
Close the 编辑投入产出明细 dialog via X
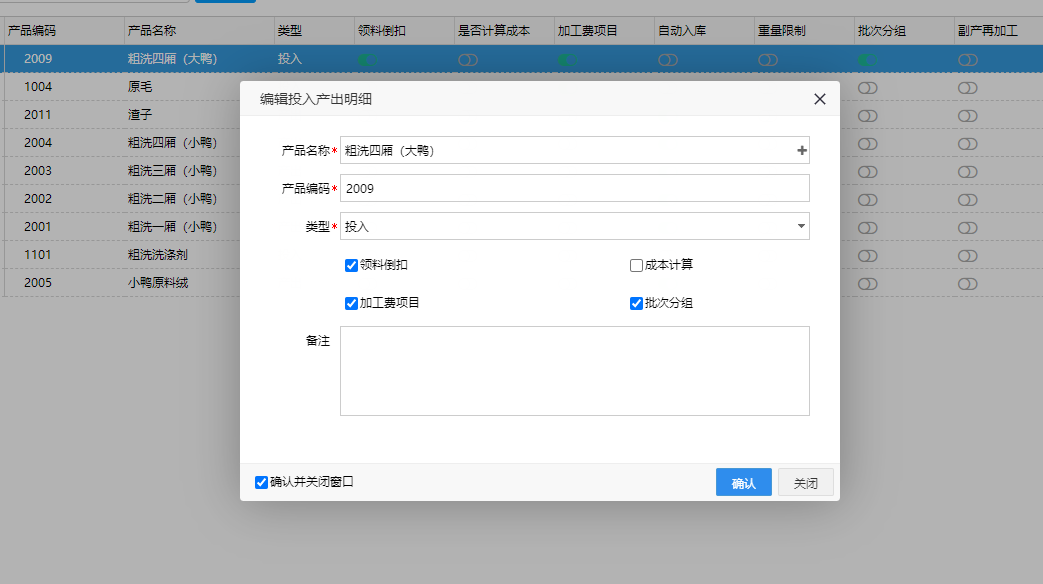(x=819, y=99)
